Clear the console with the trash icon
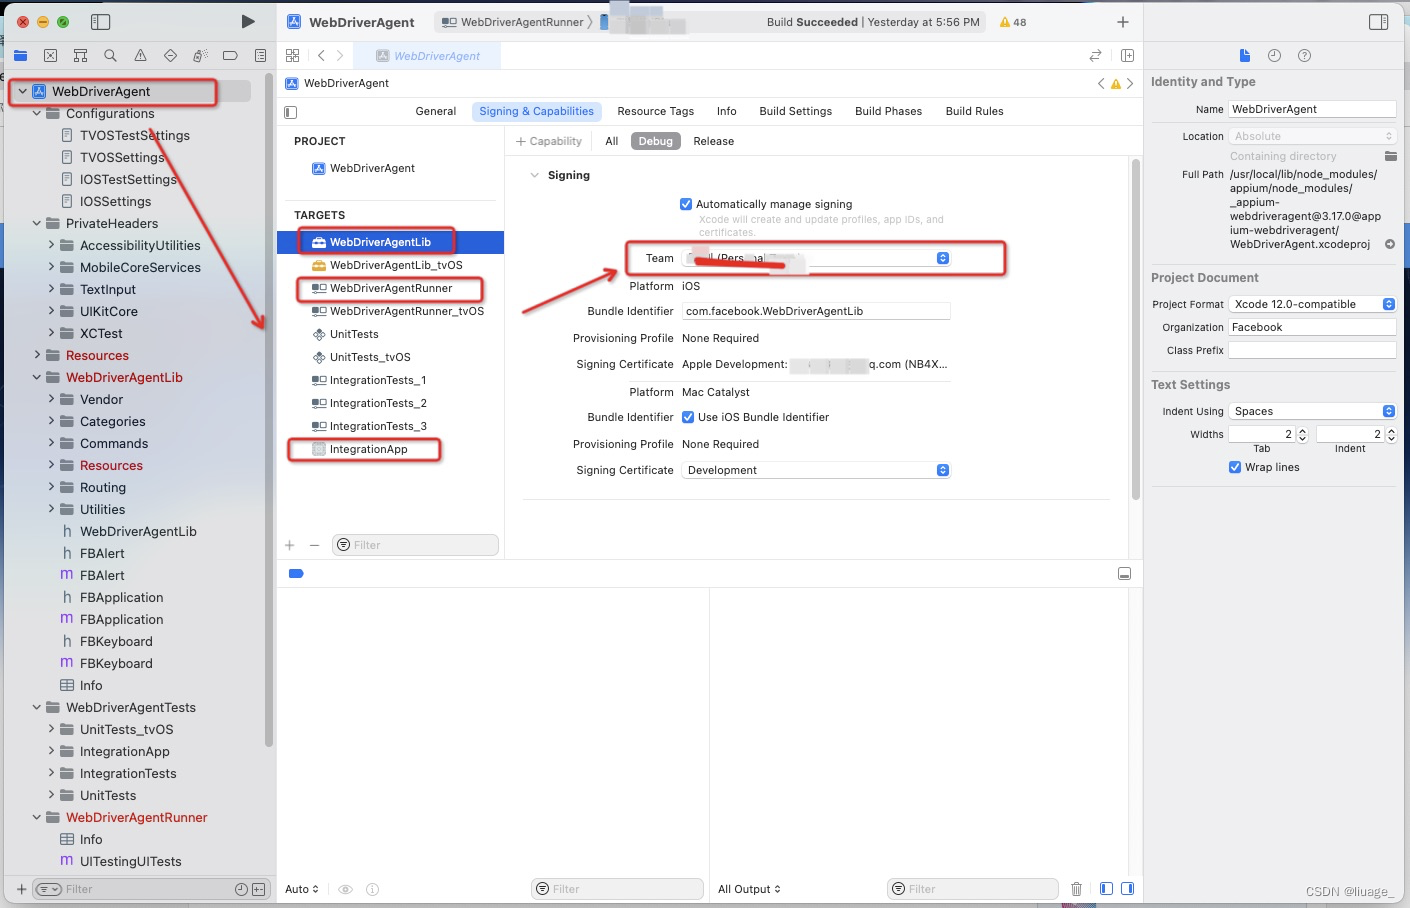Image resolution: width=1410 pixels, height=908 pixels. tap(1076, 889)
